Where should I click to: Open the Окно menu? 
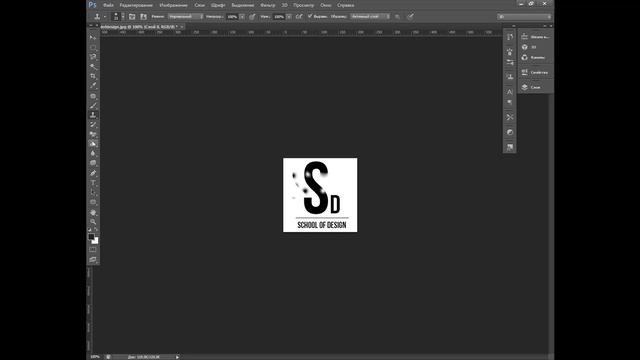(326, 5)
